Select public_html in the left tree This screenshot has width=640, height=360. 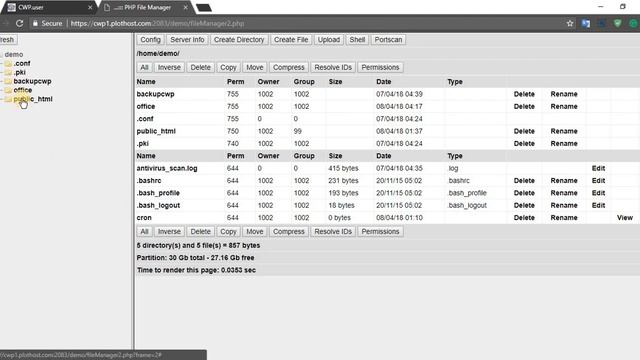[33, 99]
